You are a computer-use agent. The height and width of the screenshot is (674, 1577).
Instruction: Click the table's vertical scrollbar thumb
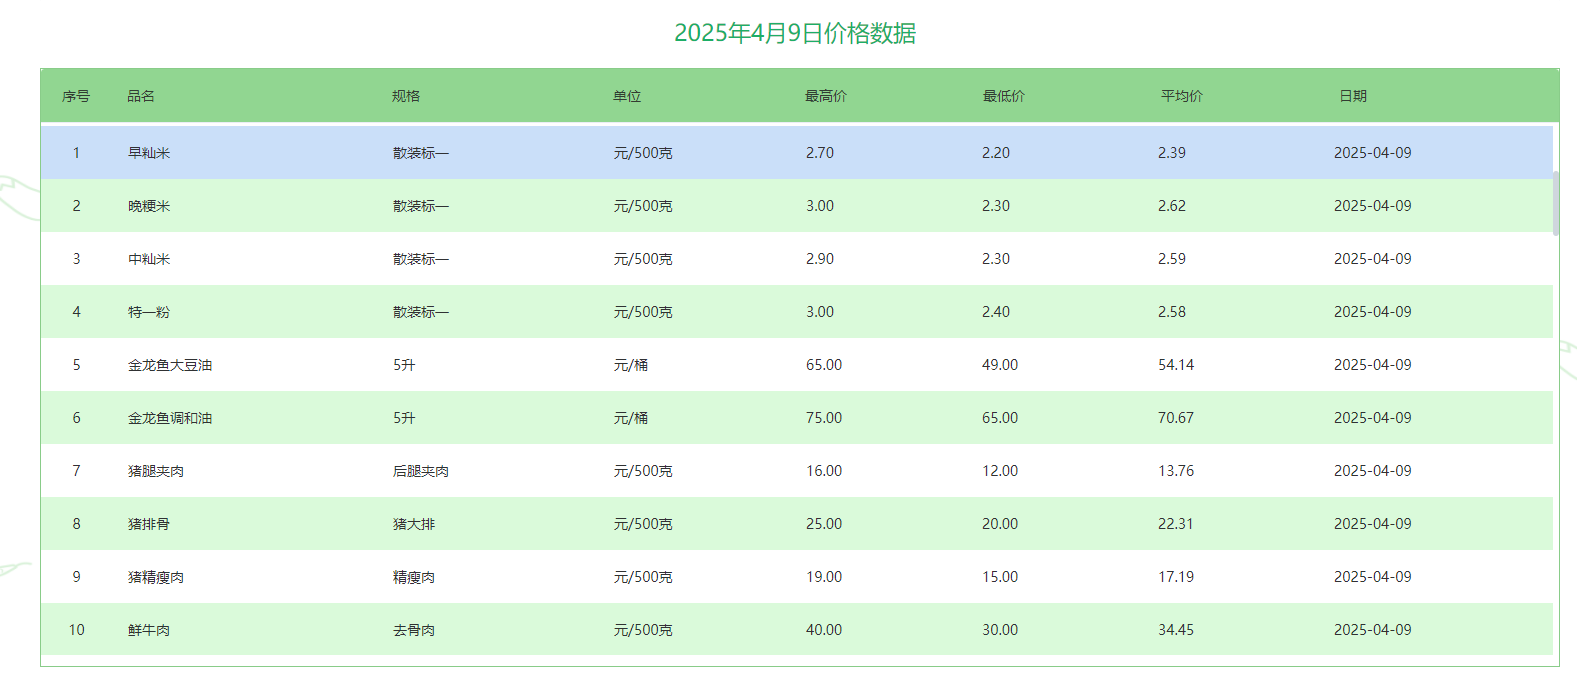(1555, 203)
